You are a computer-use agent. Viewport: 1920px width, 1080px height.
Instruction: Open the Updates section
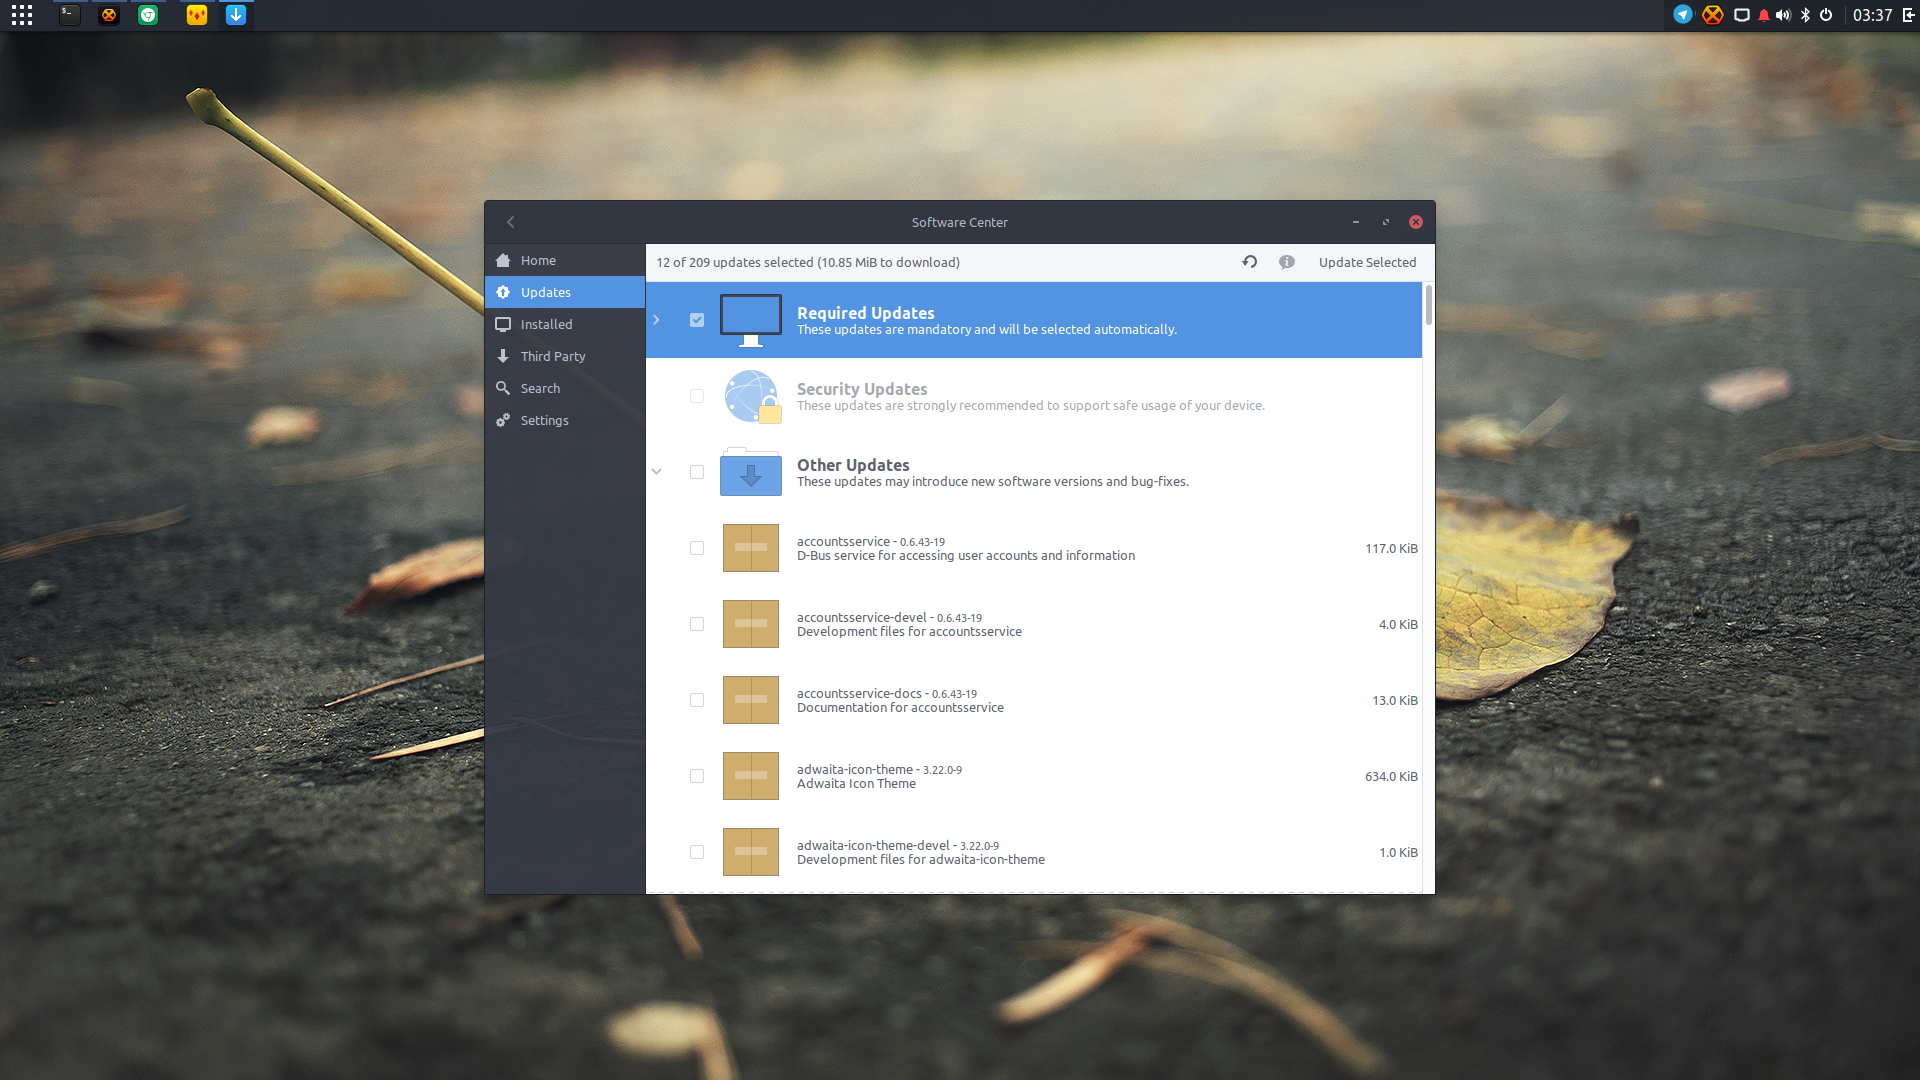tap(565, 292)
